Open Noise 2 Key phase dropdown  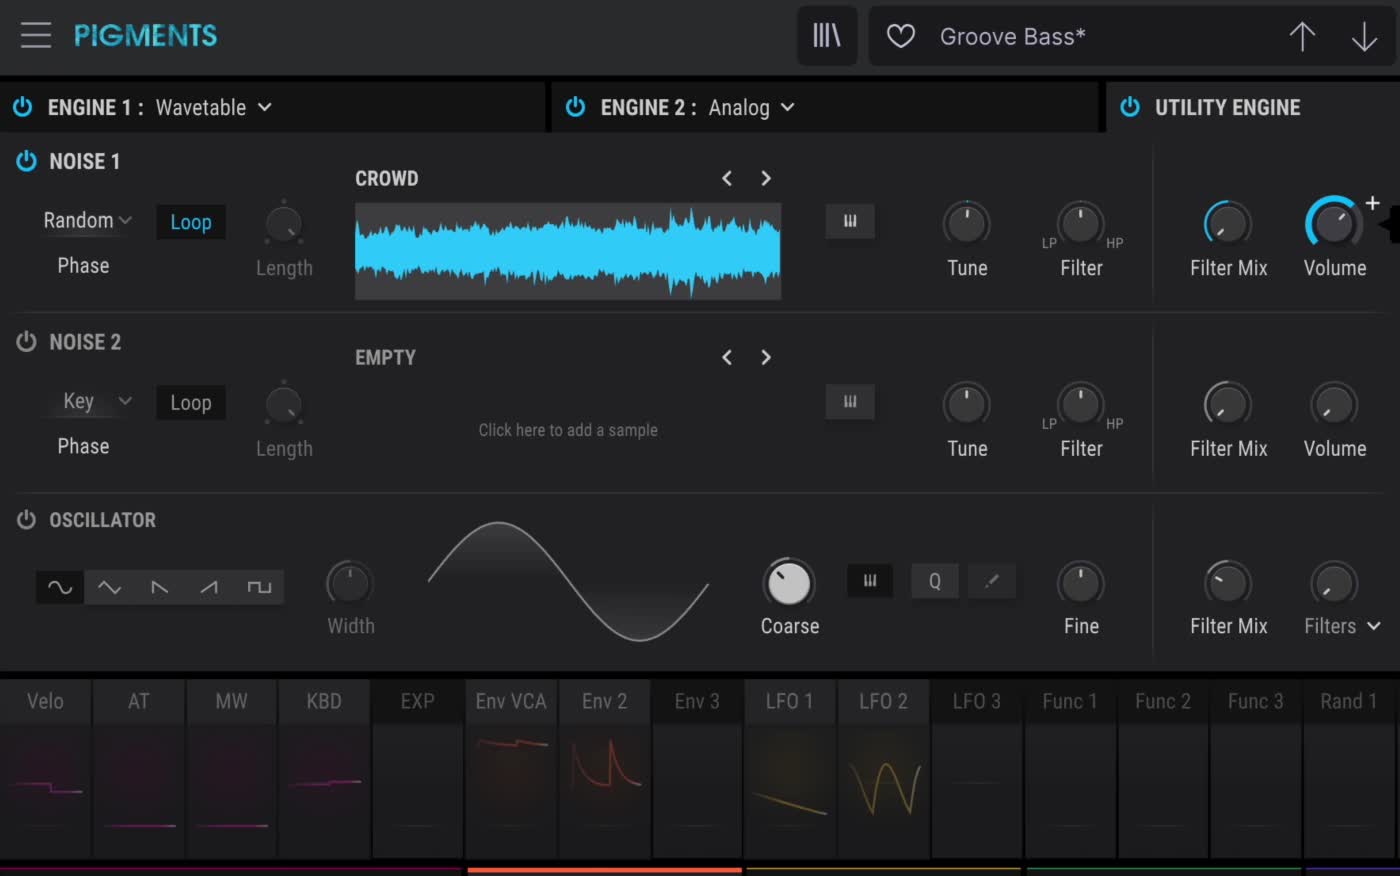coord(95,401)
